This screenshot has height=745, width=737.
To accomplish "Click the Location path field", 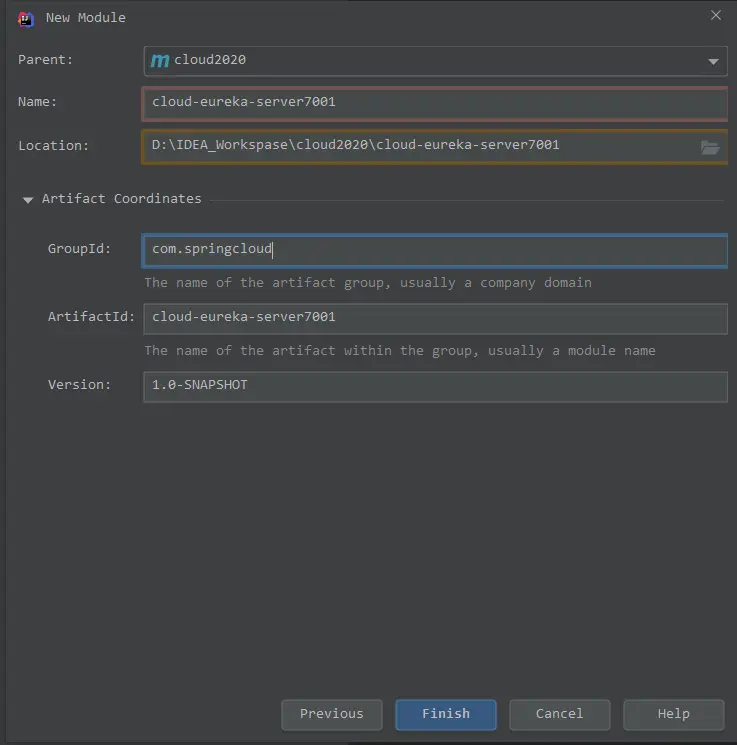I will 420,145.
